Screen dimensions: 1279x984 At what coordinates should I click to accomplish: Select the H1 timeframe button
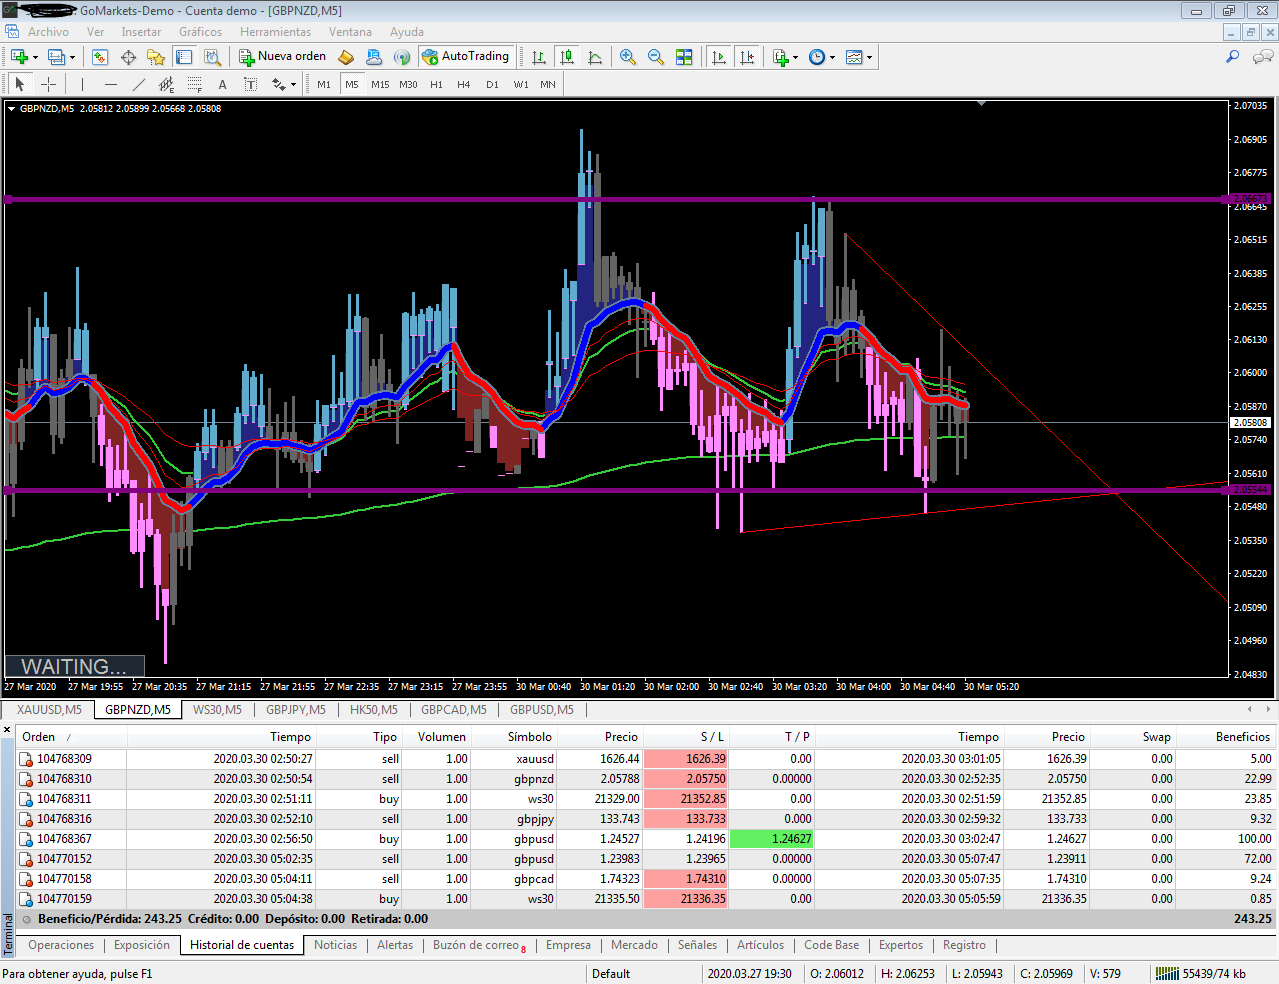[x=436, y=85]
